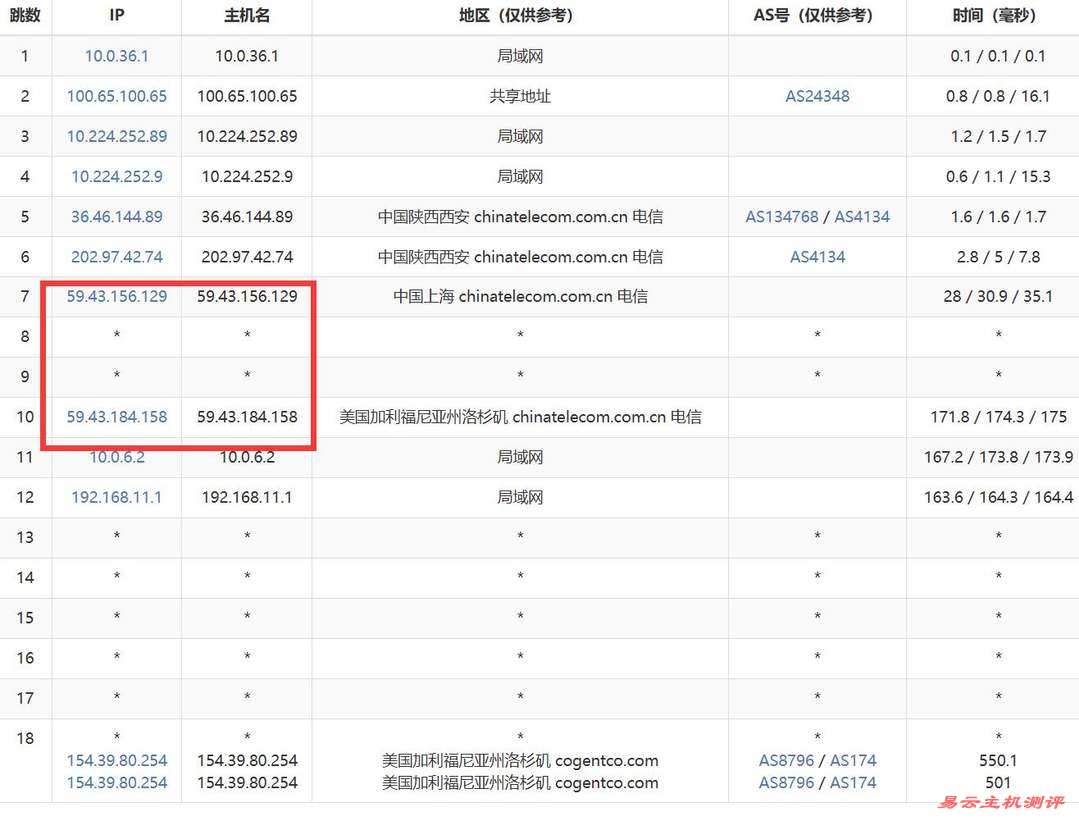Open the blue 10.224.252.9 IP link
1079x821 pixels.
tap(116, 176)
